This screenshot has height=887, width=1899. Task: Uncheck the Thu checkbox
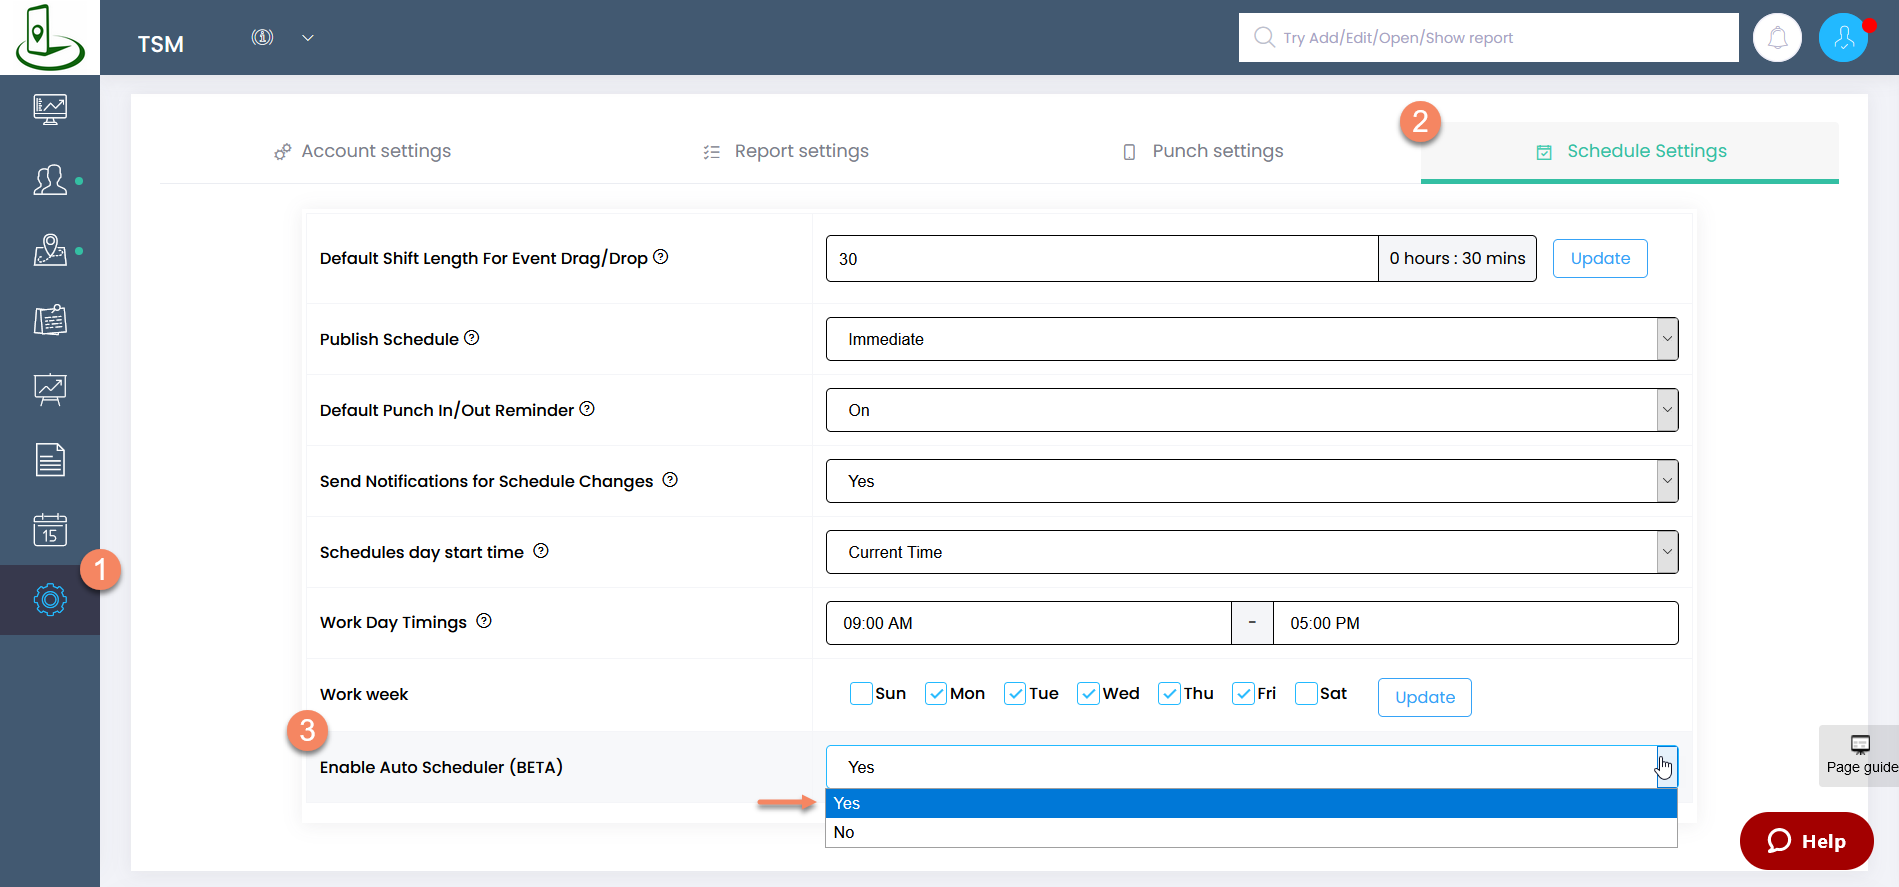coord(1169,693)
